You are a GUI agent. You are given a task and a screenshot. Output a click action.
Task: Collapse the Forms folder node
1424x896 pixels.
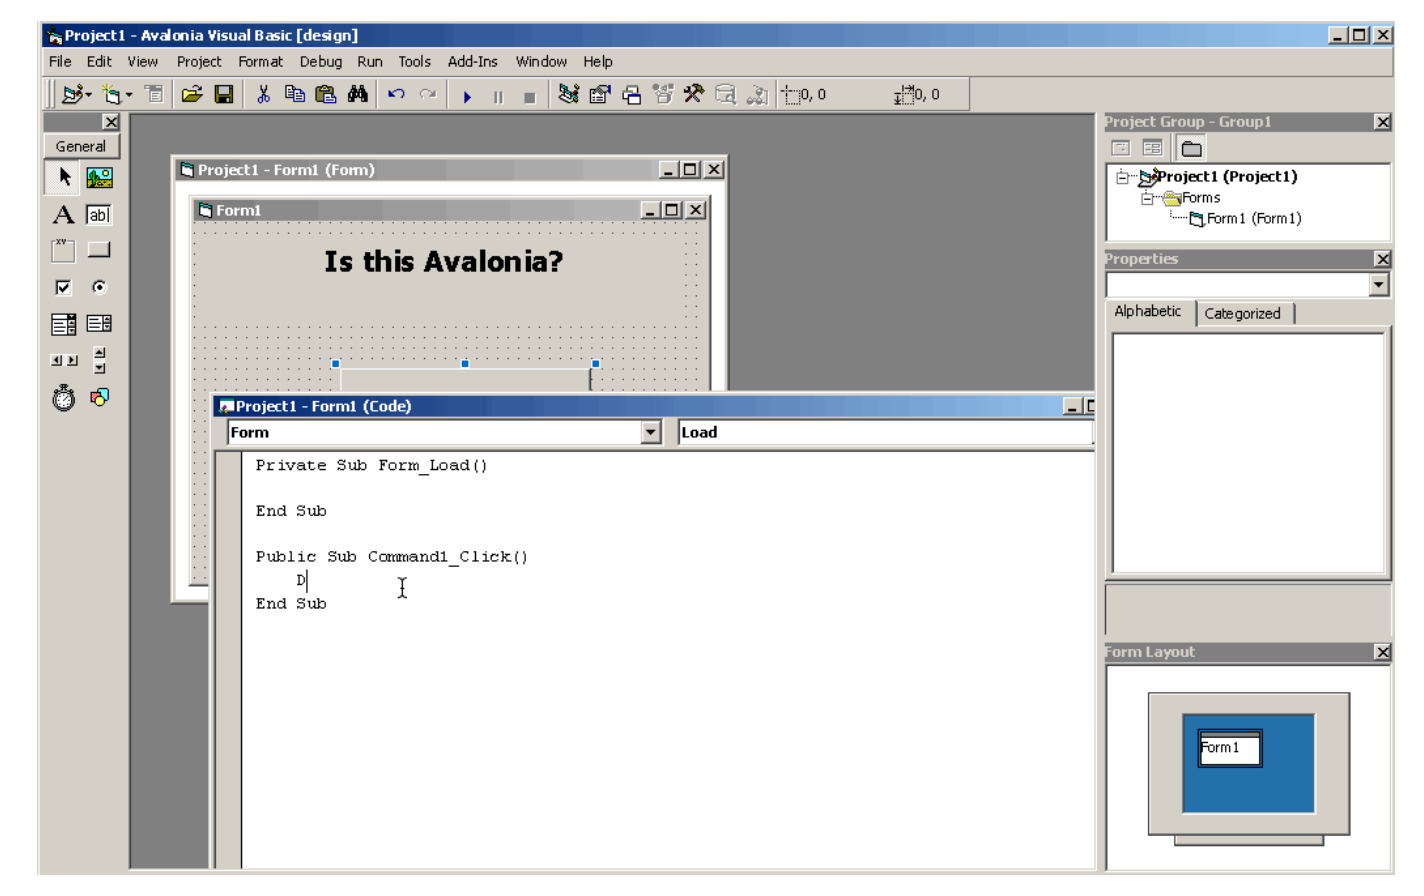coord(1147,198)
